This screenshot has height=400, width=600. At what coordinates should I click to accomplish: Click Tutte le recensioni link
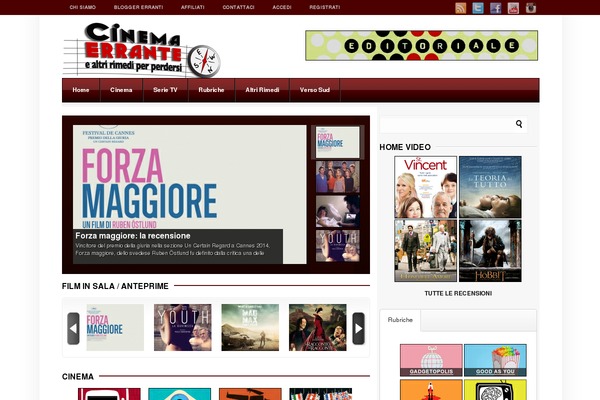458,294
